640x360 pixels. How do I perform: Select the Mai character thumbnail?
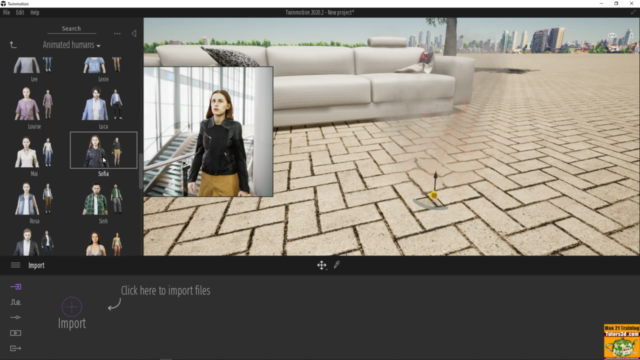(x=34, y=151)
